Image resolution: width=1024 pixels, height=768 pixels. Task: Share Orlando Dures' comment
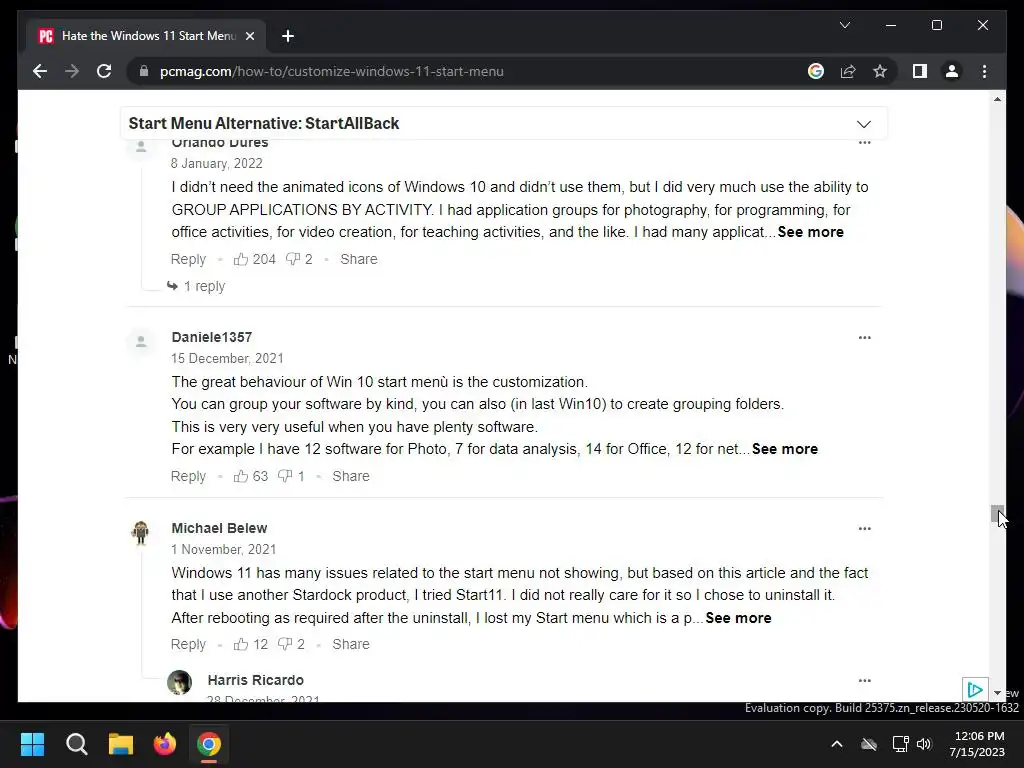(x=359, y=259)
